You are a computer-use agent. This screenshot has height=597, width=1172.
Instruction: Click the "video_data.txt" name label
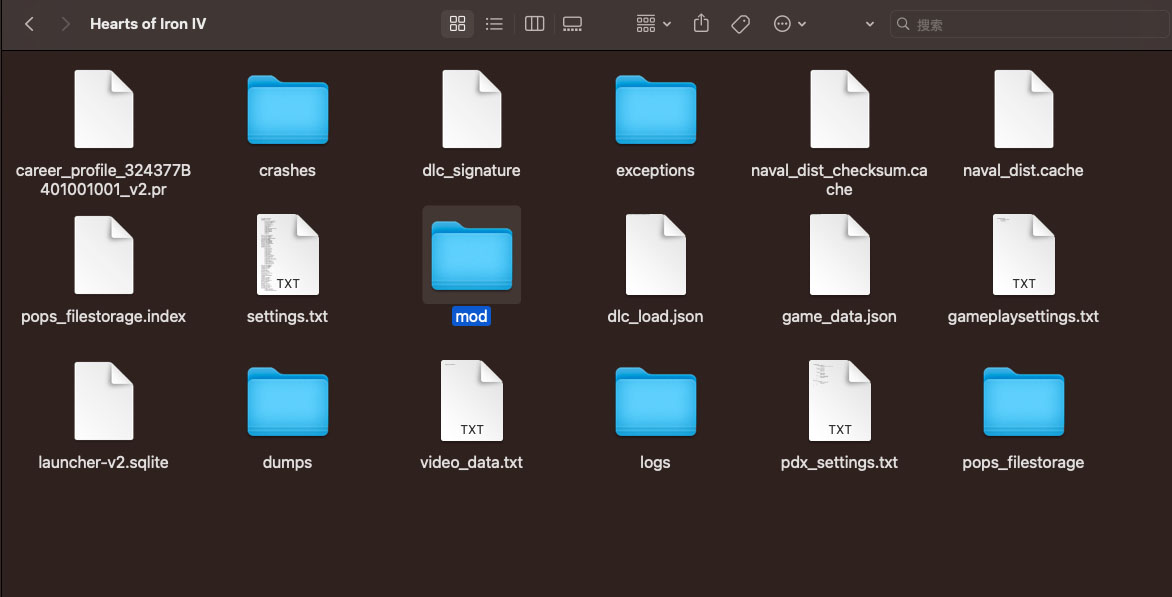[472, 463]
